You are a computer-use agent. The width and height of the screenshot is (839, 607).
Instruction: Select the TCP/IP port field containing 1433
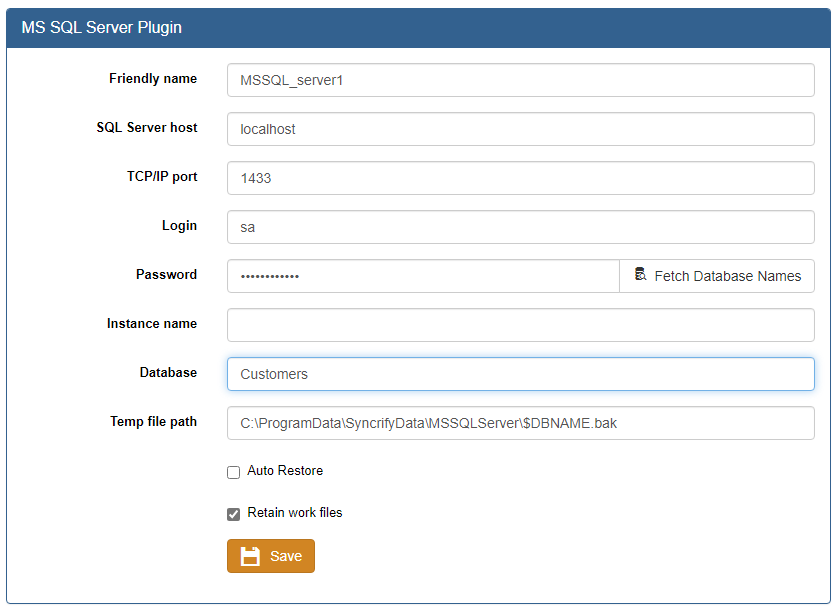click(520, 178)
